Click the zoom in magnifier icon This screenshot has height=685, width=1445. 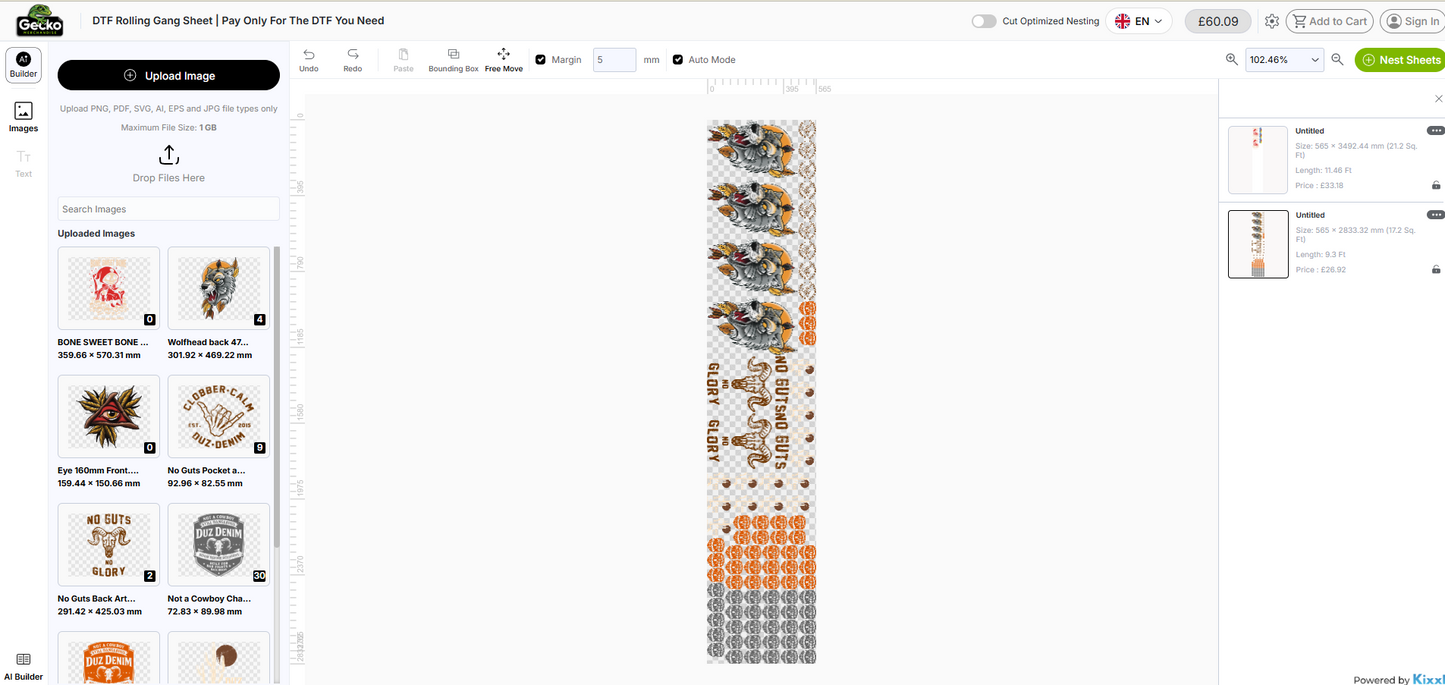click(x=1232, y=60)
